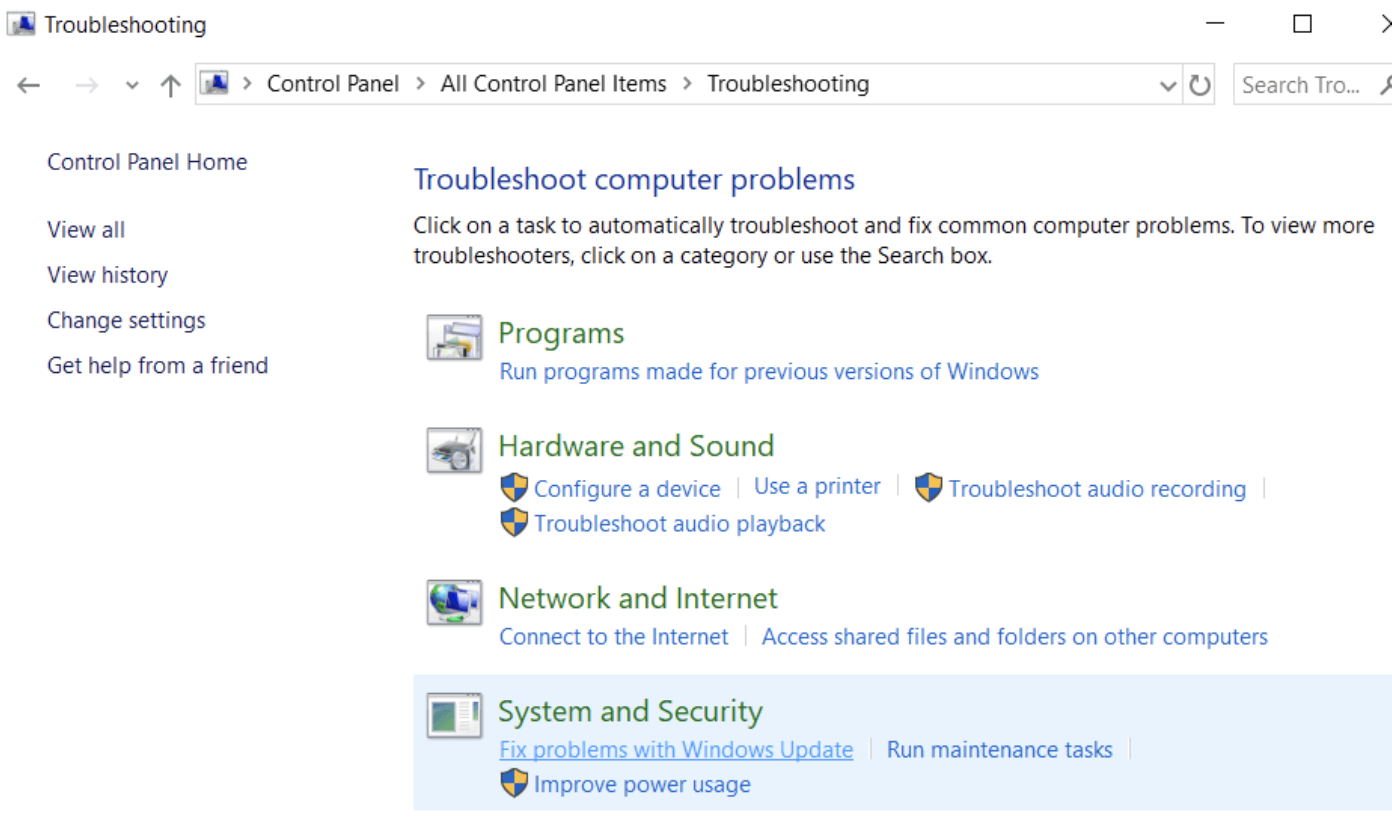This screenshot has width=1392, height=824.
Task: Click the shield icon beside Troubleshoot audio recording
Action: click(x=929, y=488)
